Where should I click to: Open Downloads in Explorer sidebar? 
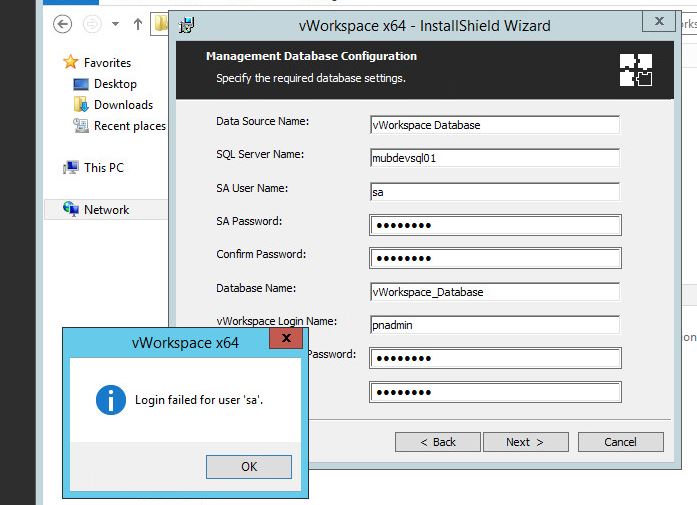[x=124, y=105]
